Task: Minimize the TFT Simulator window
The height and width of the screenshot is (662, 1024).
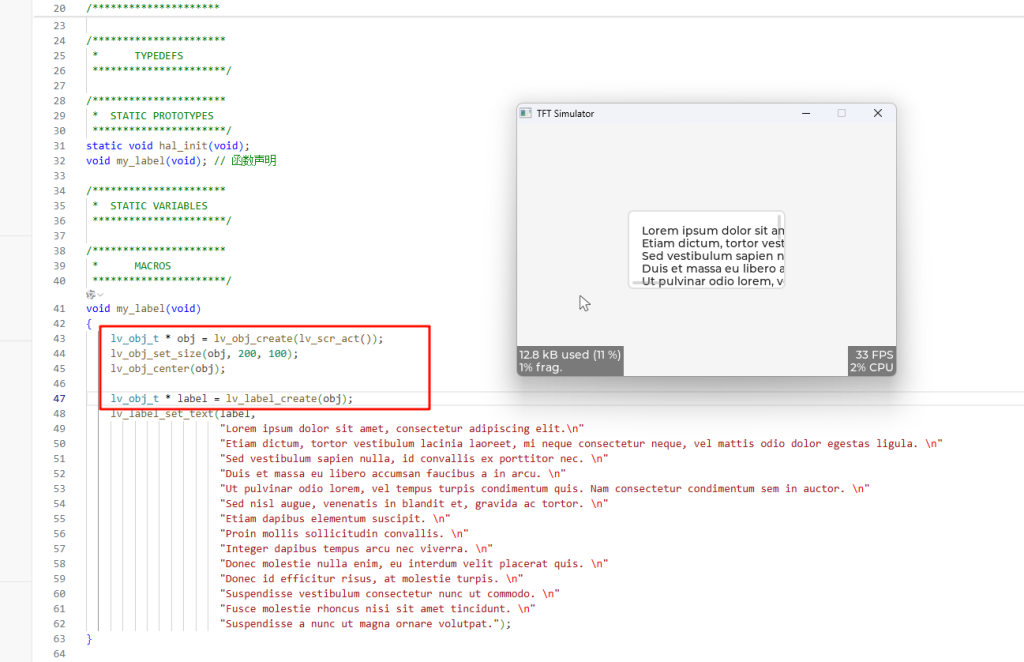Action: [807, 114]
